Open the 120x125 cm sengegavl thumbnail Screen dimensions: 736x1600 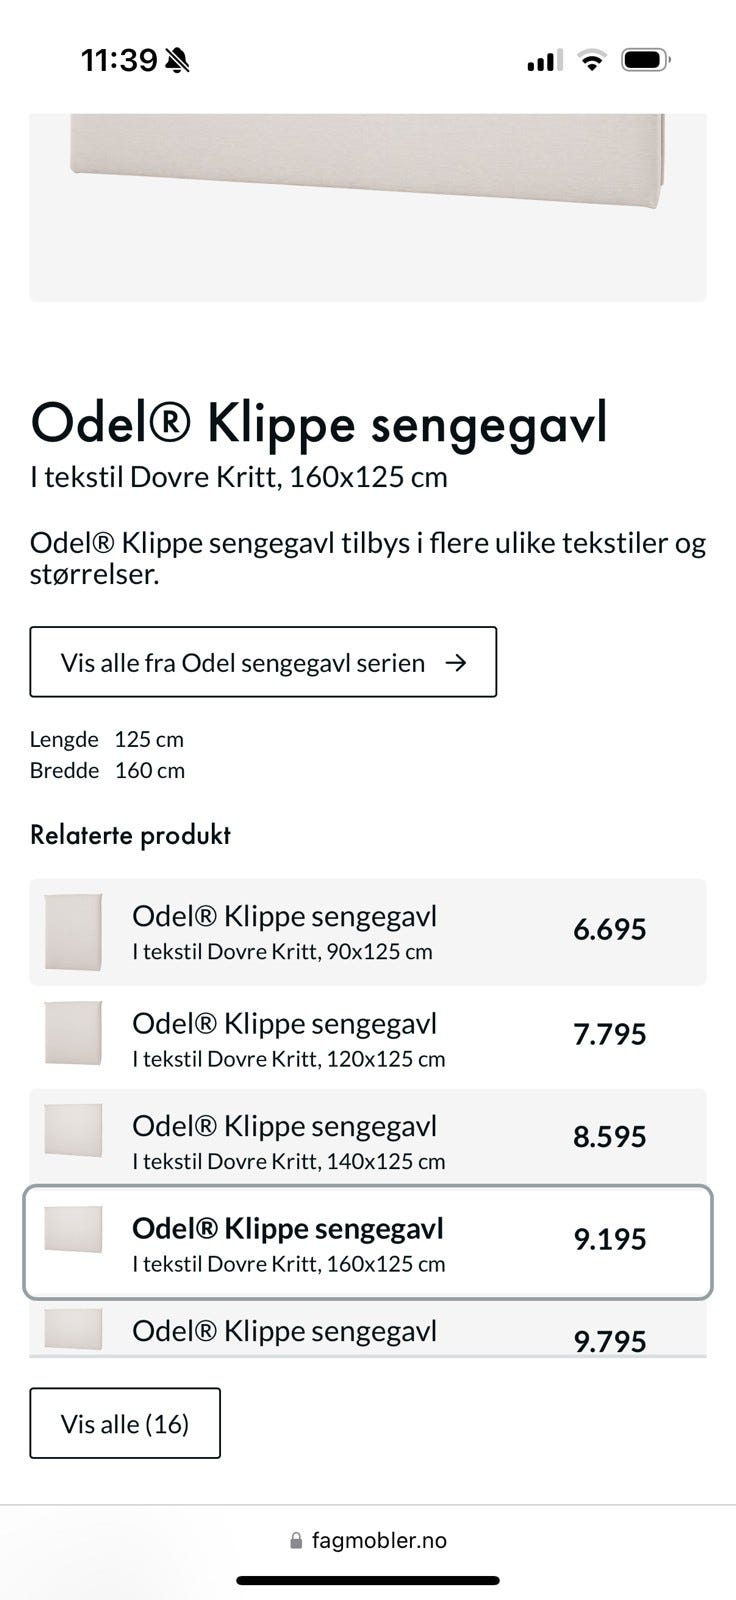73,1033
